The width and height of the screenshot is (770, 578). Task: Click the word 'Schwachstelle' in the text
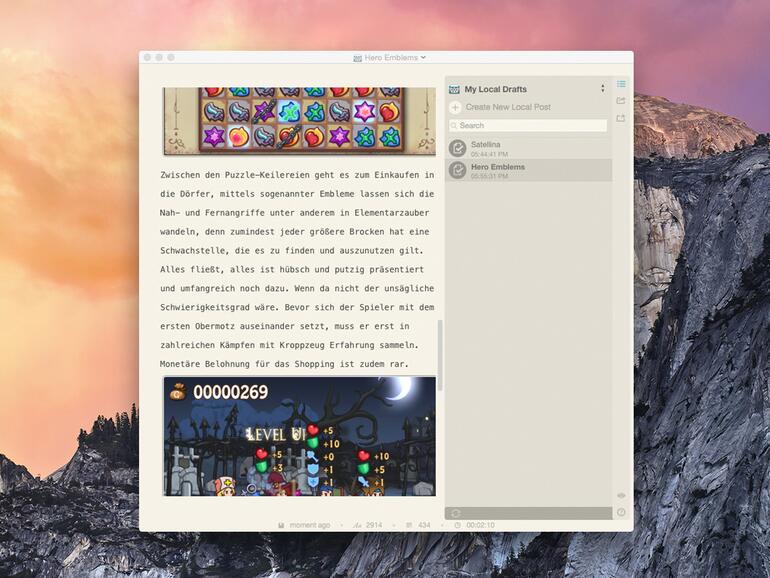192,250
